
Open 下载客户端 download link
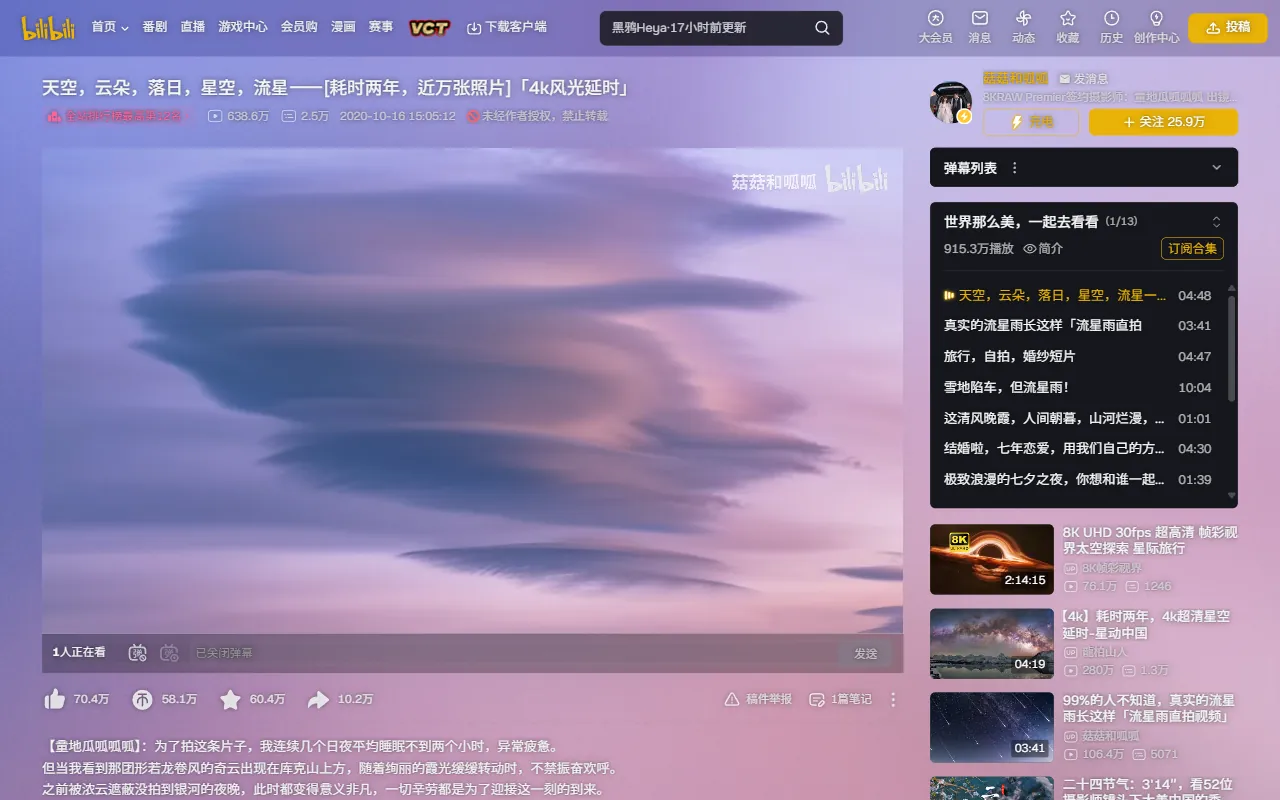(507, 28)
